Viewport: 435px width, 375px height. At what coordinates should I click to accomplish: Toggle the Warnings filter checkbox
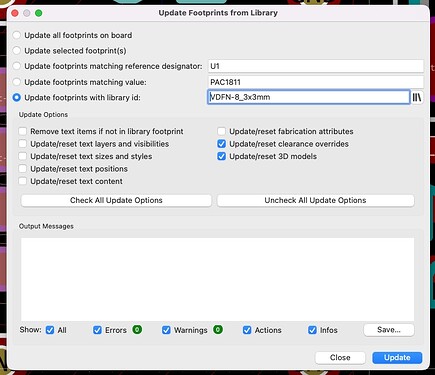166,330
